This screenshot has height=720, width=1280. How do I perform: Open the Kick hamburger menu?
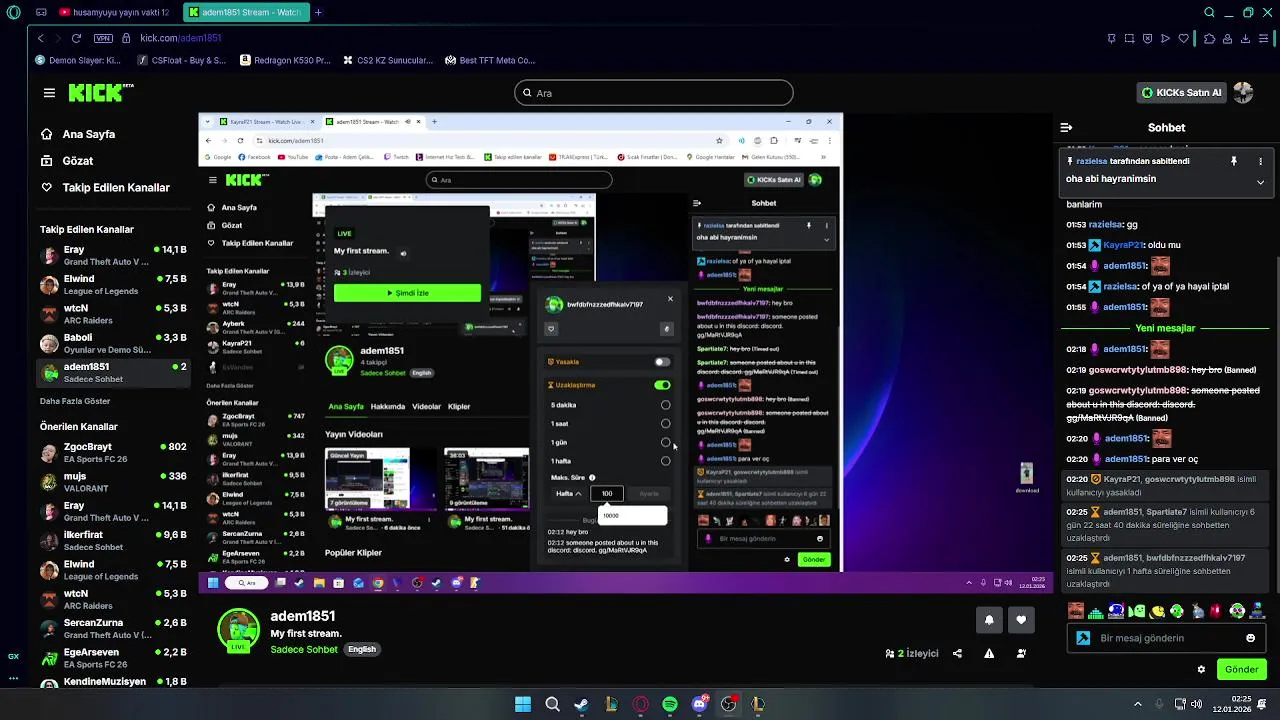(49, 93)
